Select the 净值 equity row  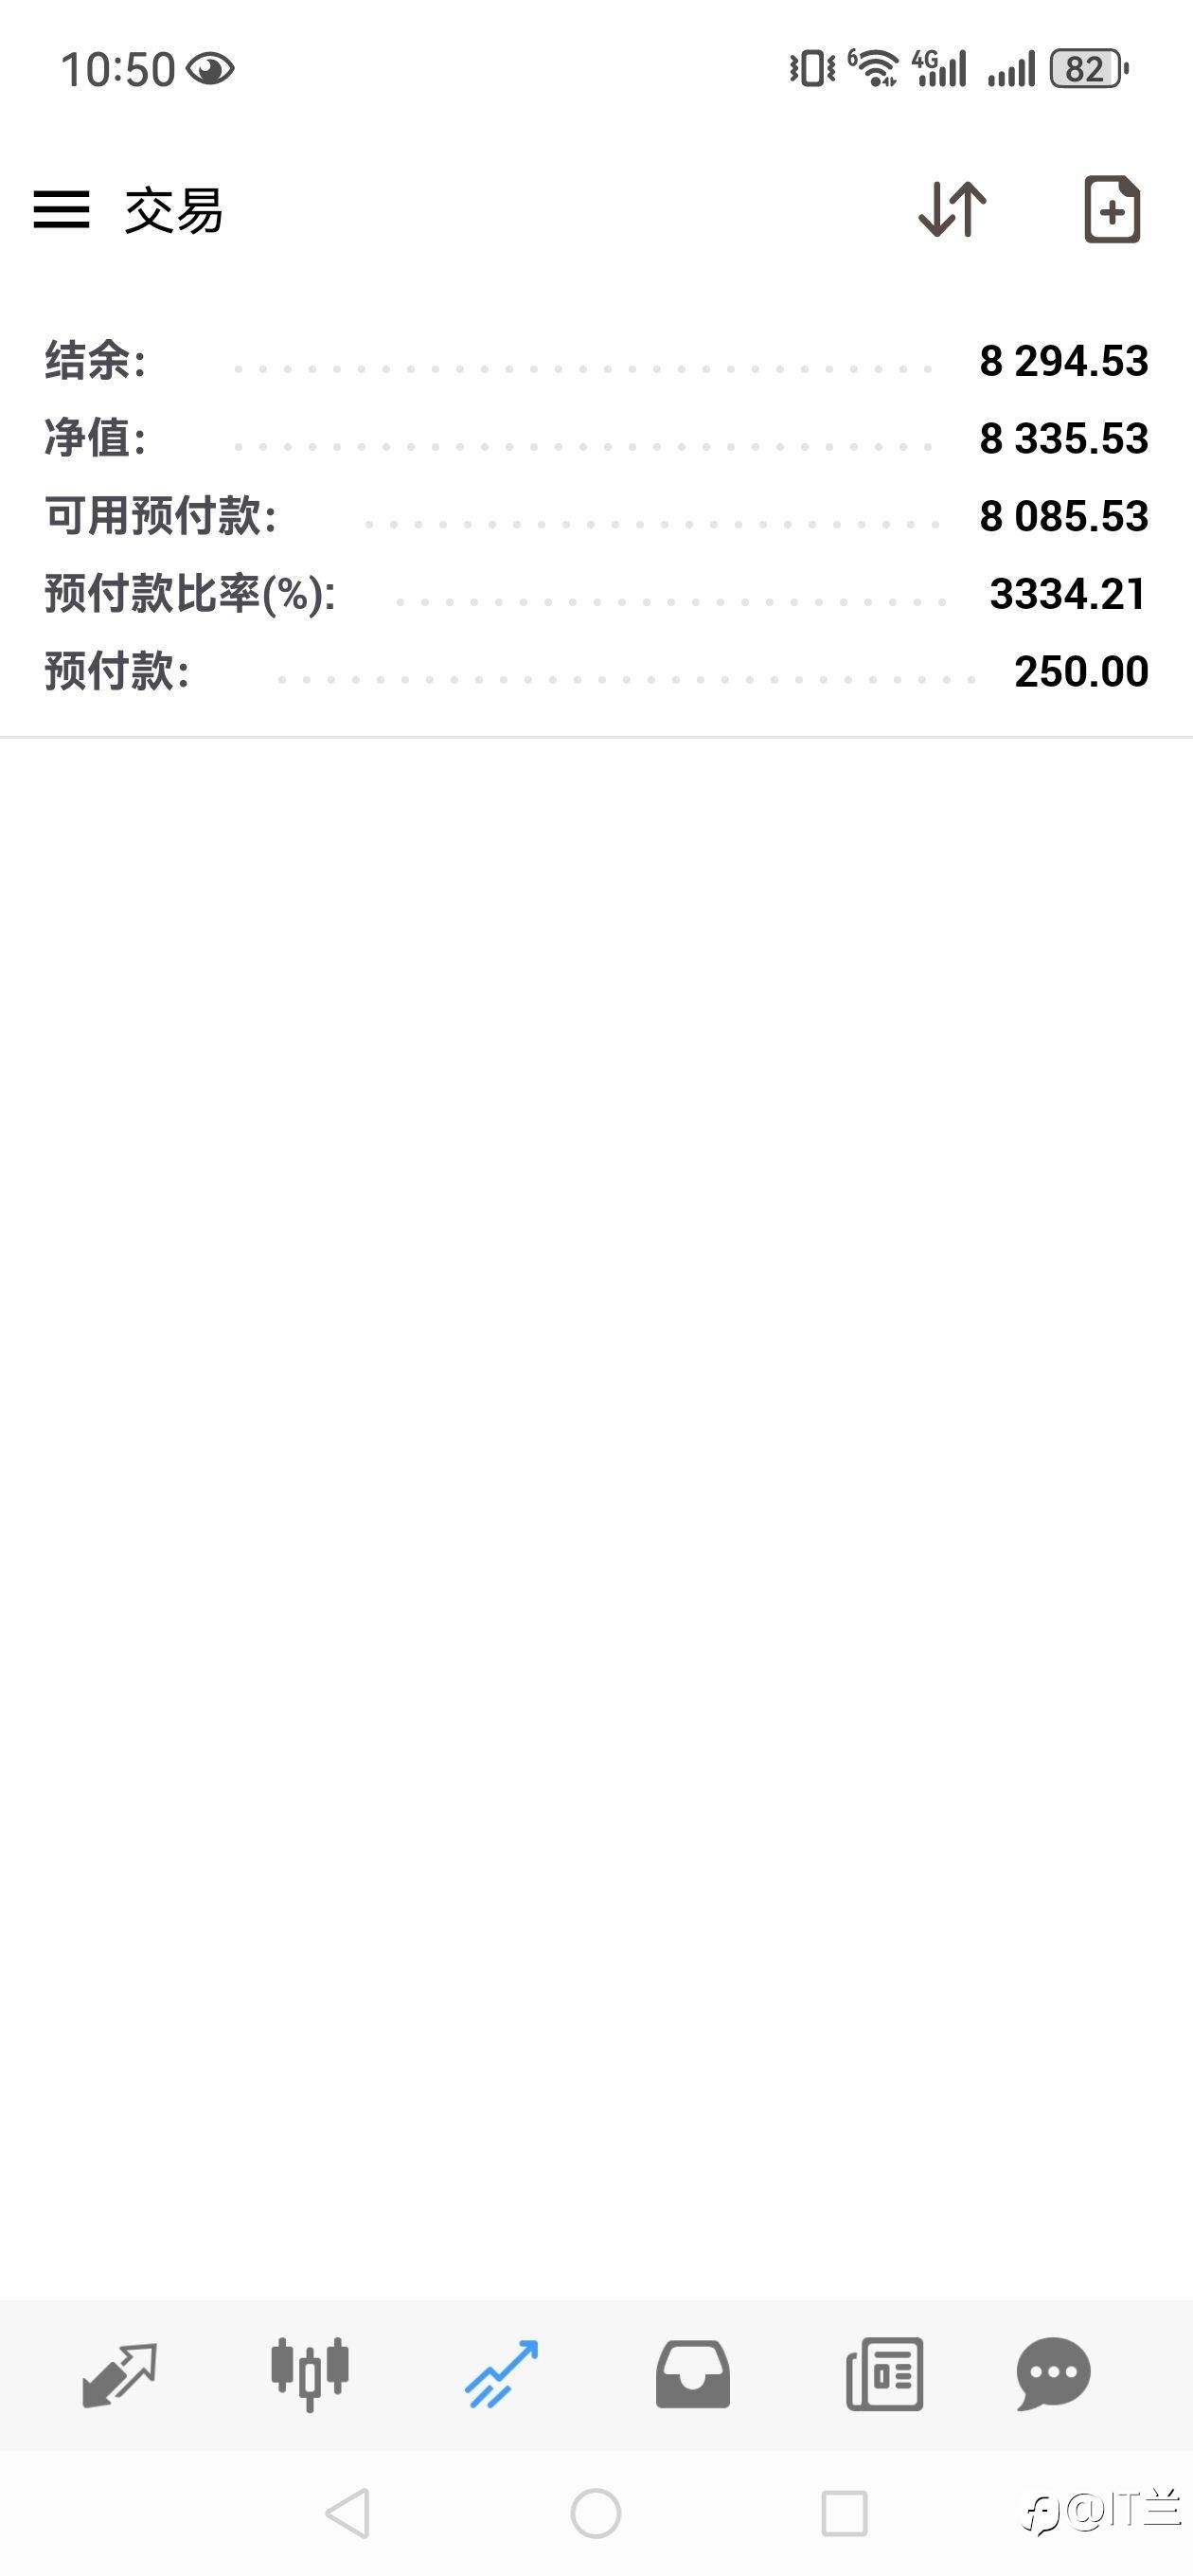pos(596,438)
